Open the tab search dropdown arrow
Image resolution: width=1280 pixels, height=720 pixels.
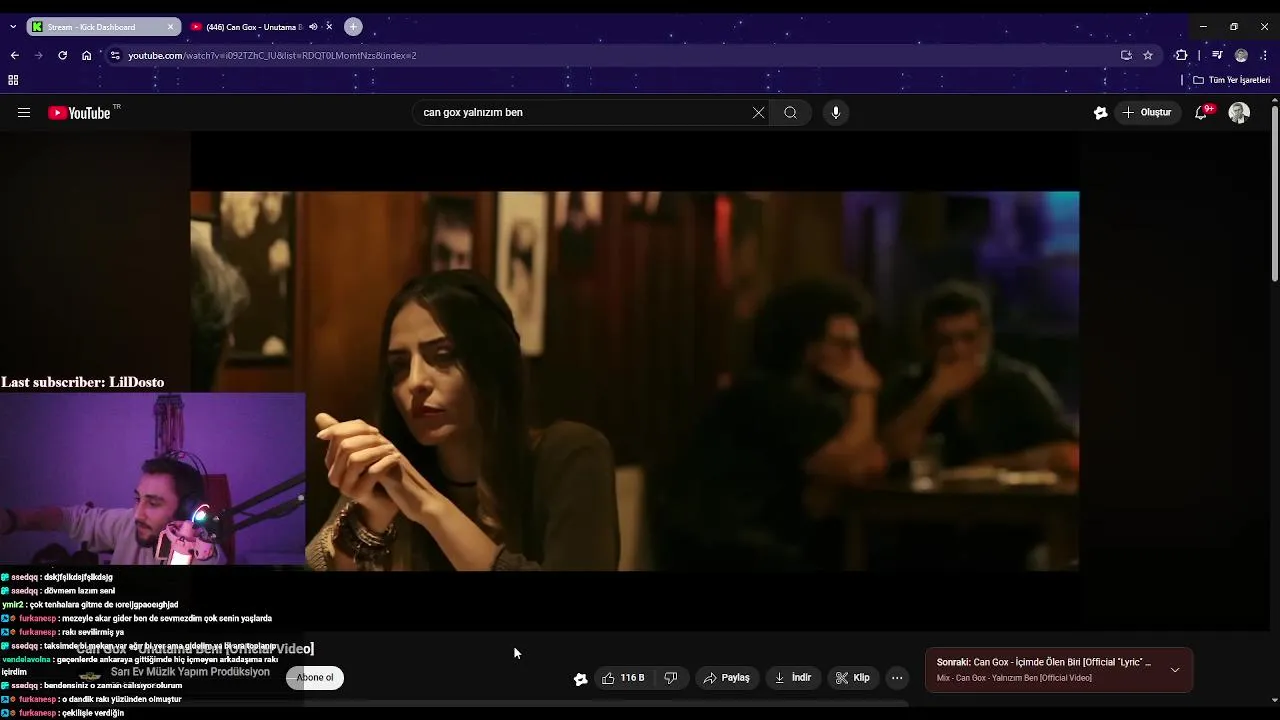click(x=13, y=27)
